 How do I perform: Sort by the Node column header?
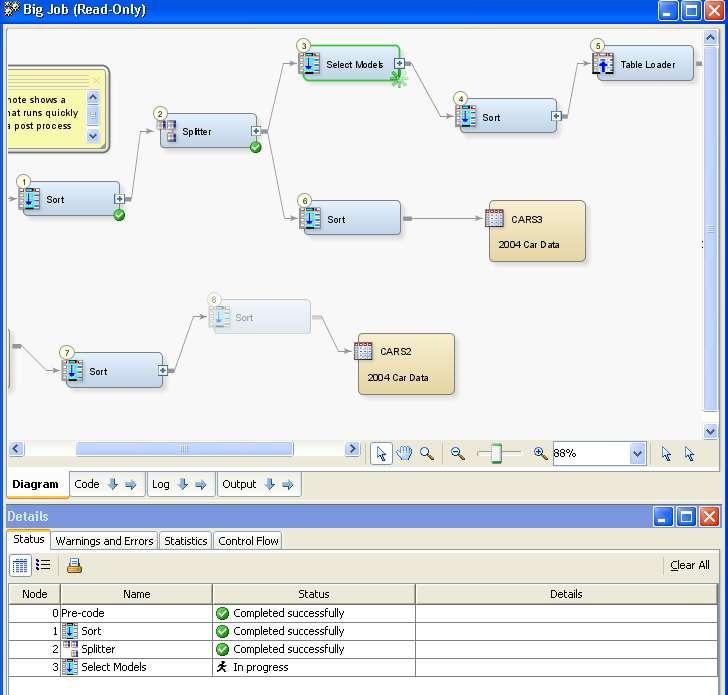pos(34,594)
